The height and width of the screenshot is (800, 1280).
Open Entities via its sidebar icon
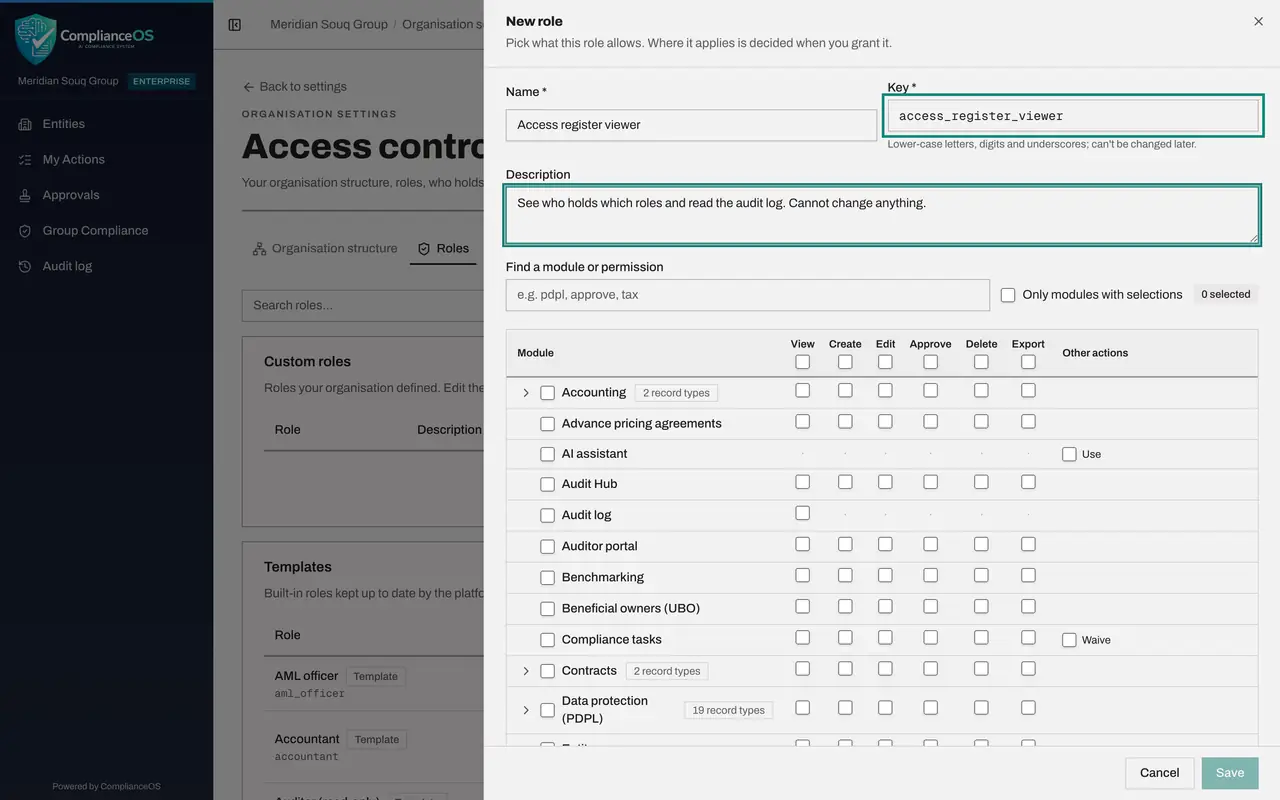coord(25,124)
